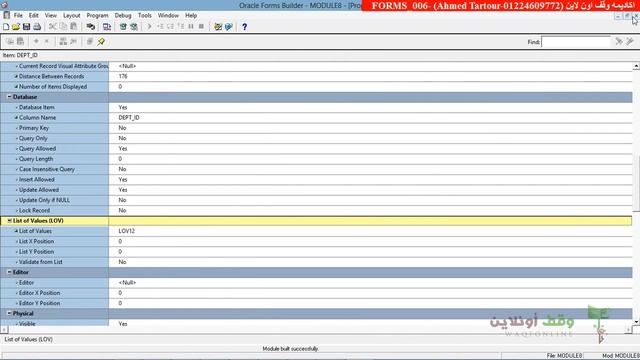
Task: Connect to database via Connect icon
Action: [x=91, y=27]
